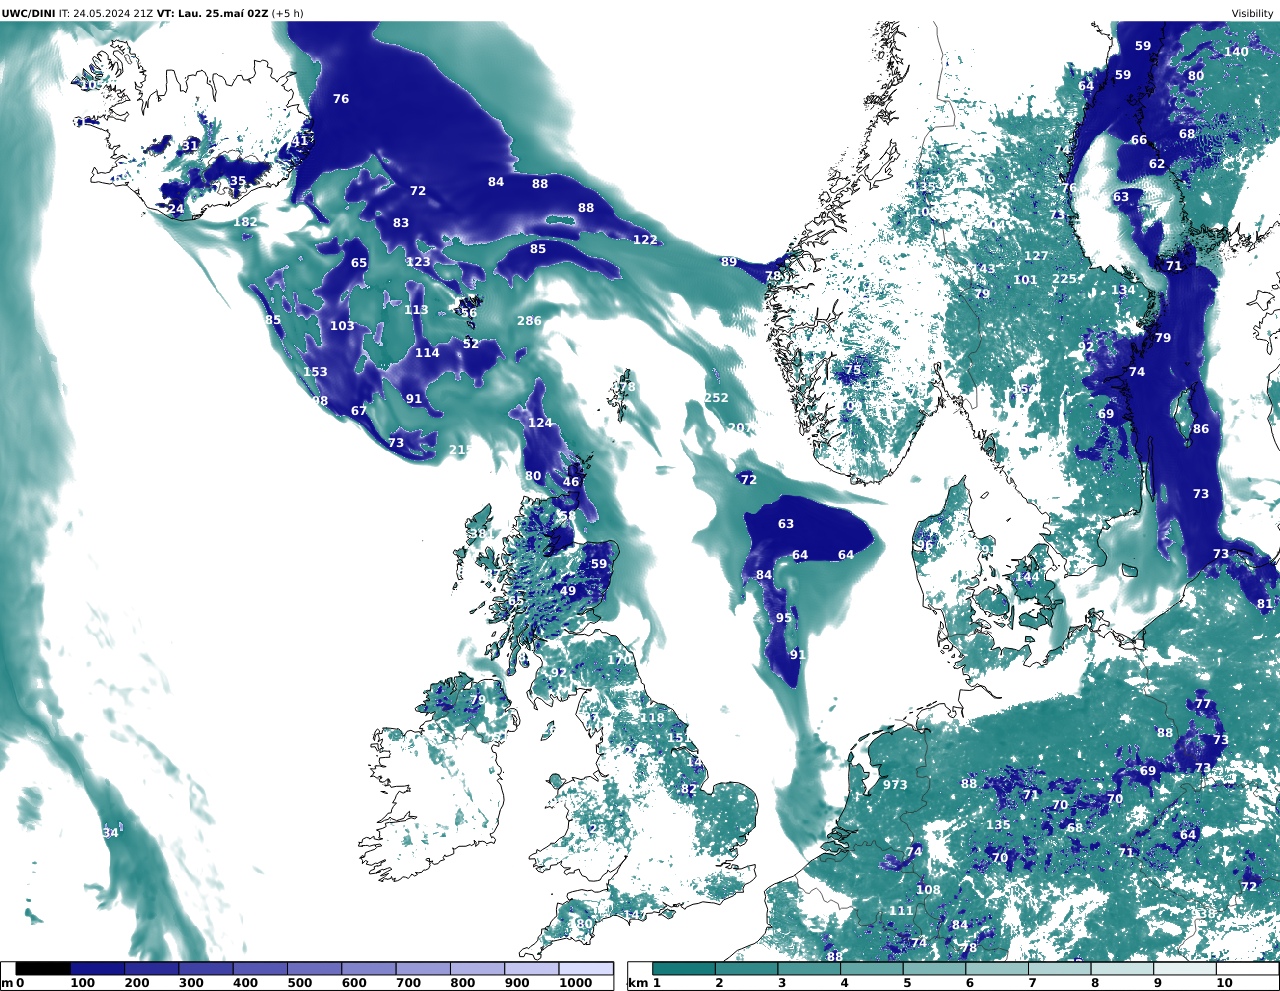
Task: Click the '1000' label on metre legend
Action: click(575, 983)
